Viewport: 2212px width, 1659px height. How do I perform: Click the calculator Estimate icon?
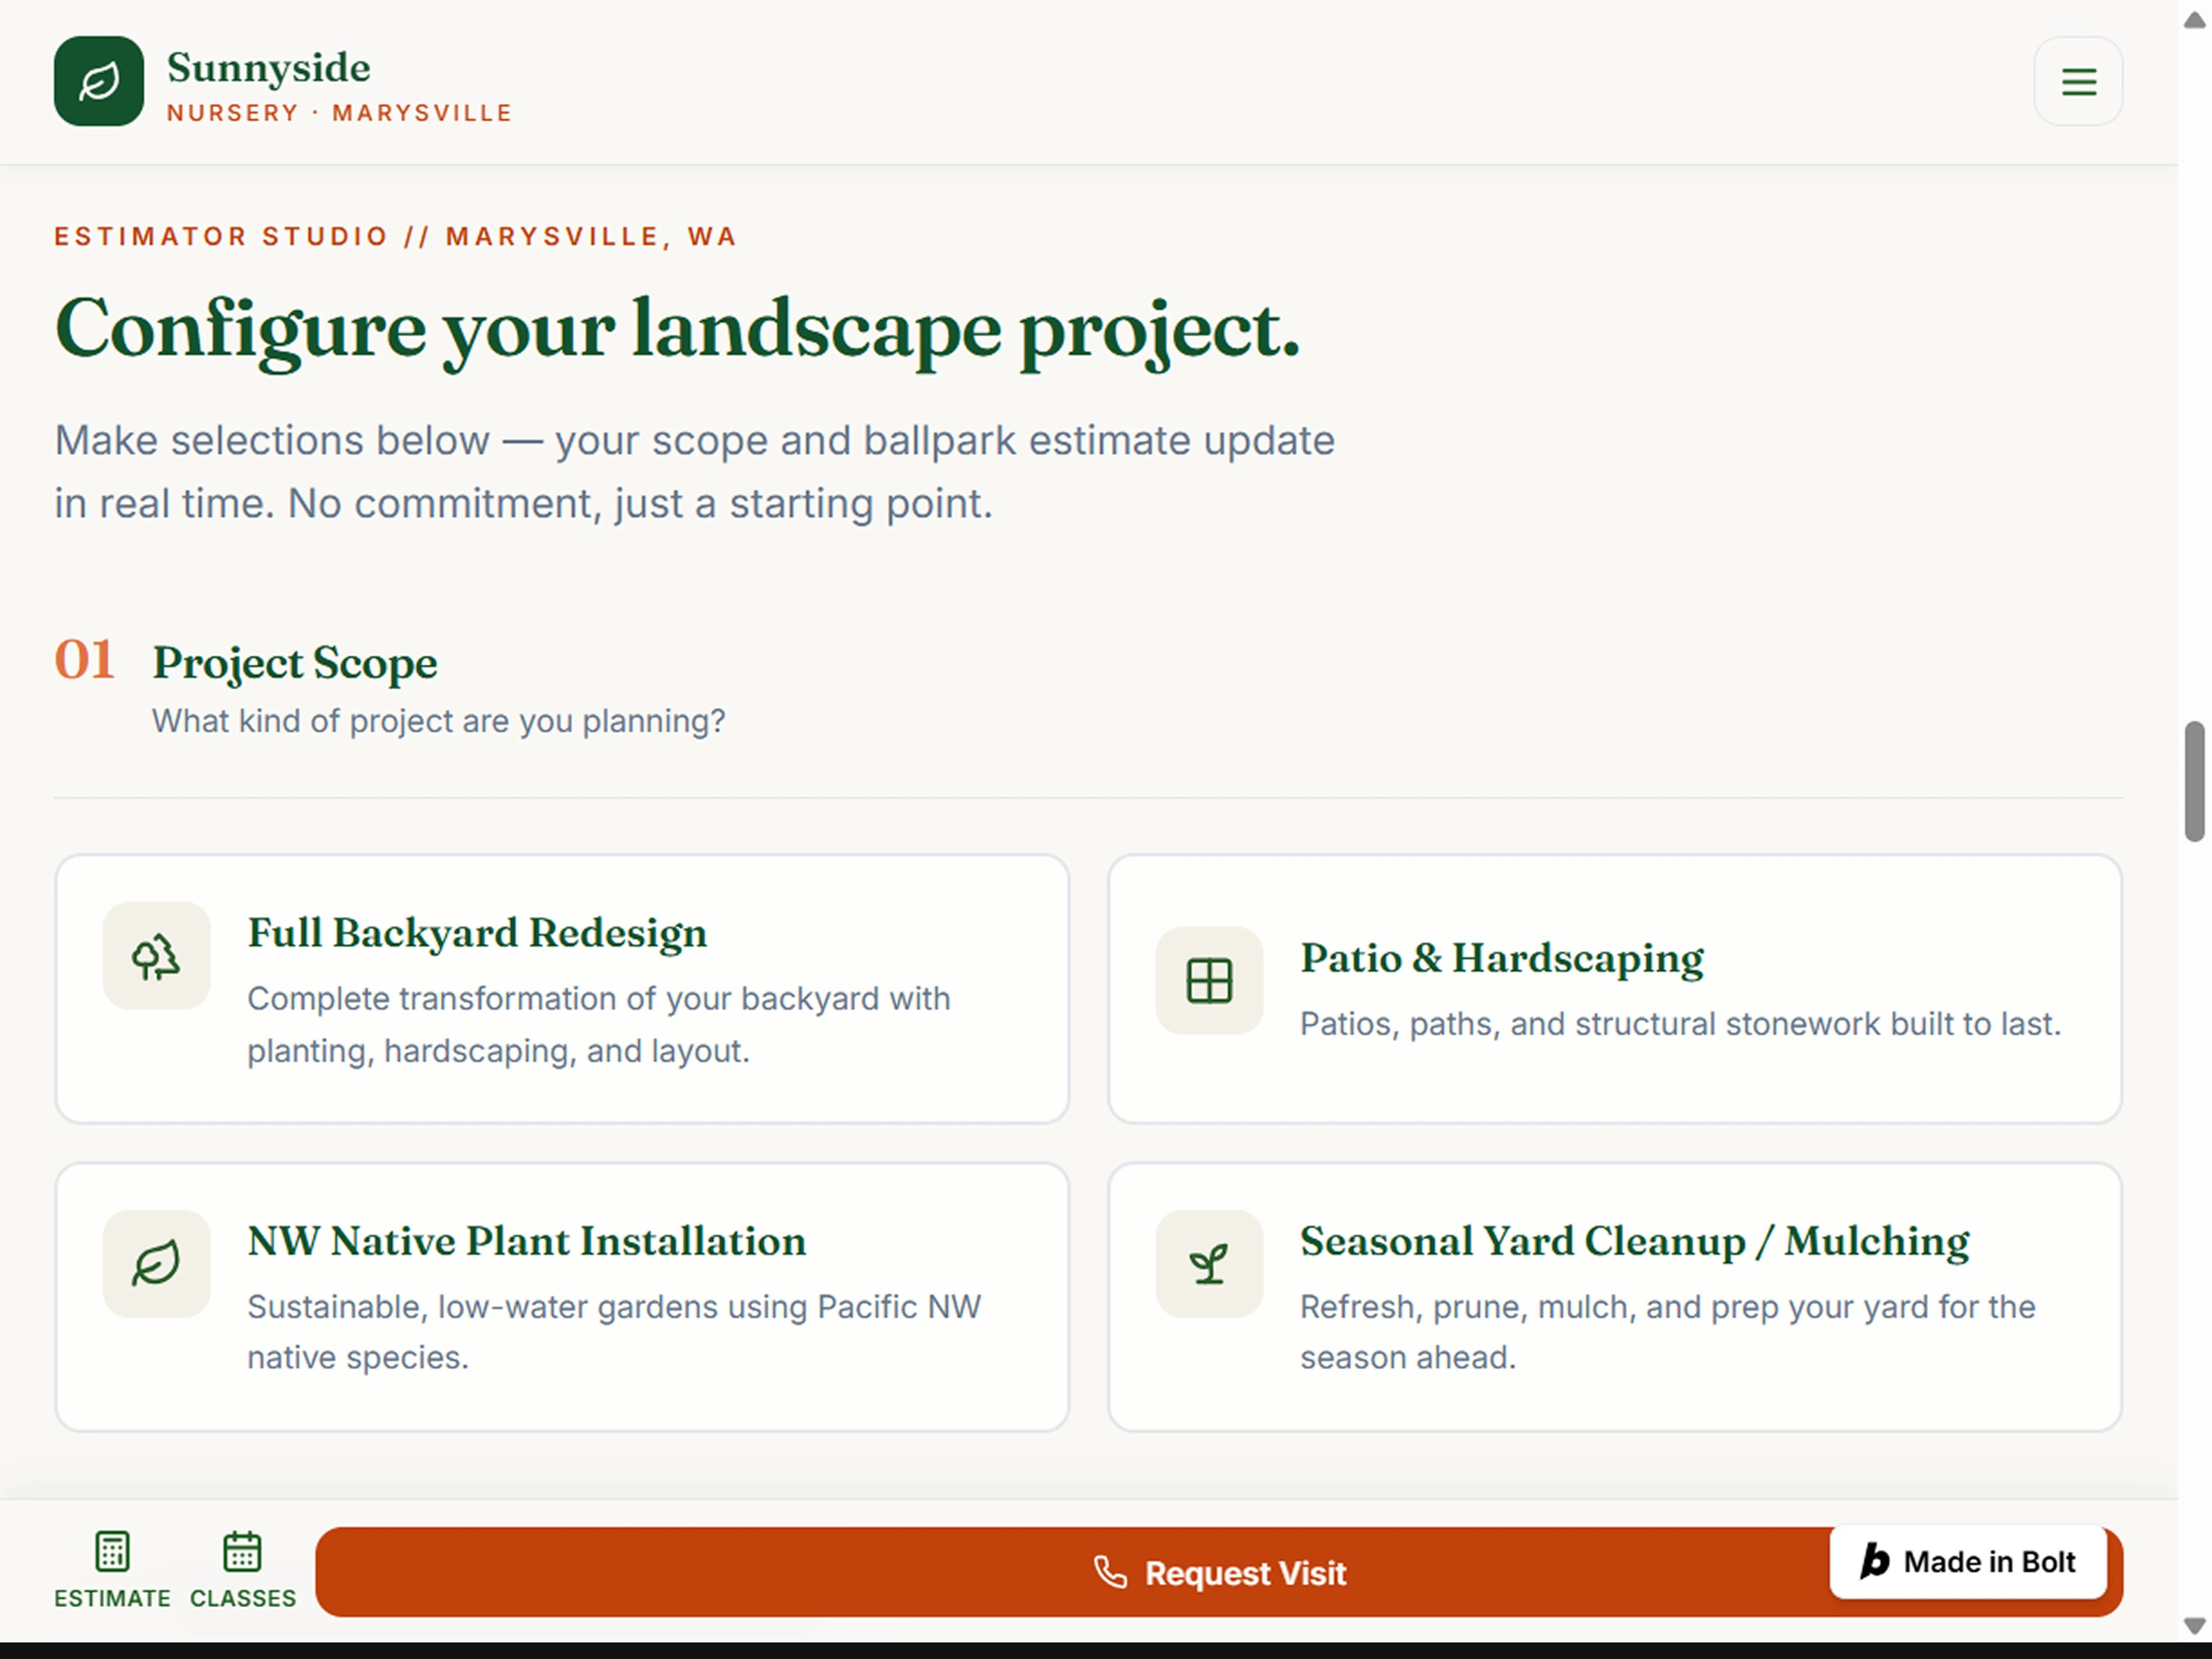(112, 1552)
